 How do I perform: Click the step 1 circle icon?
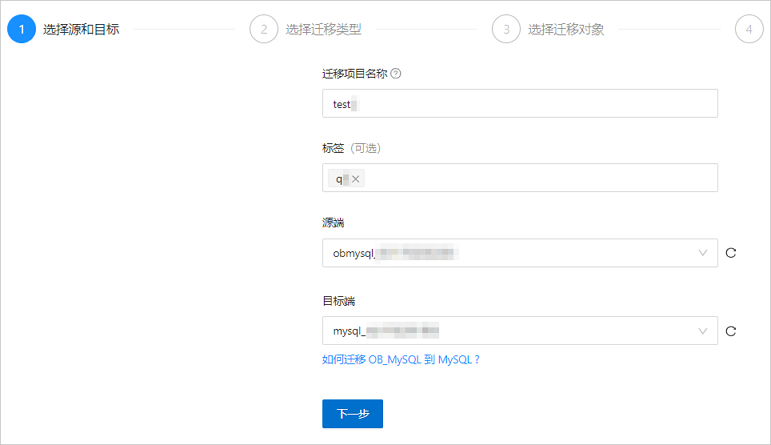[21, 29]
